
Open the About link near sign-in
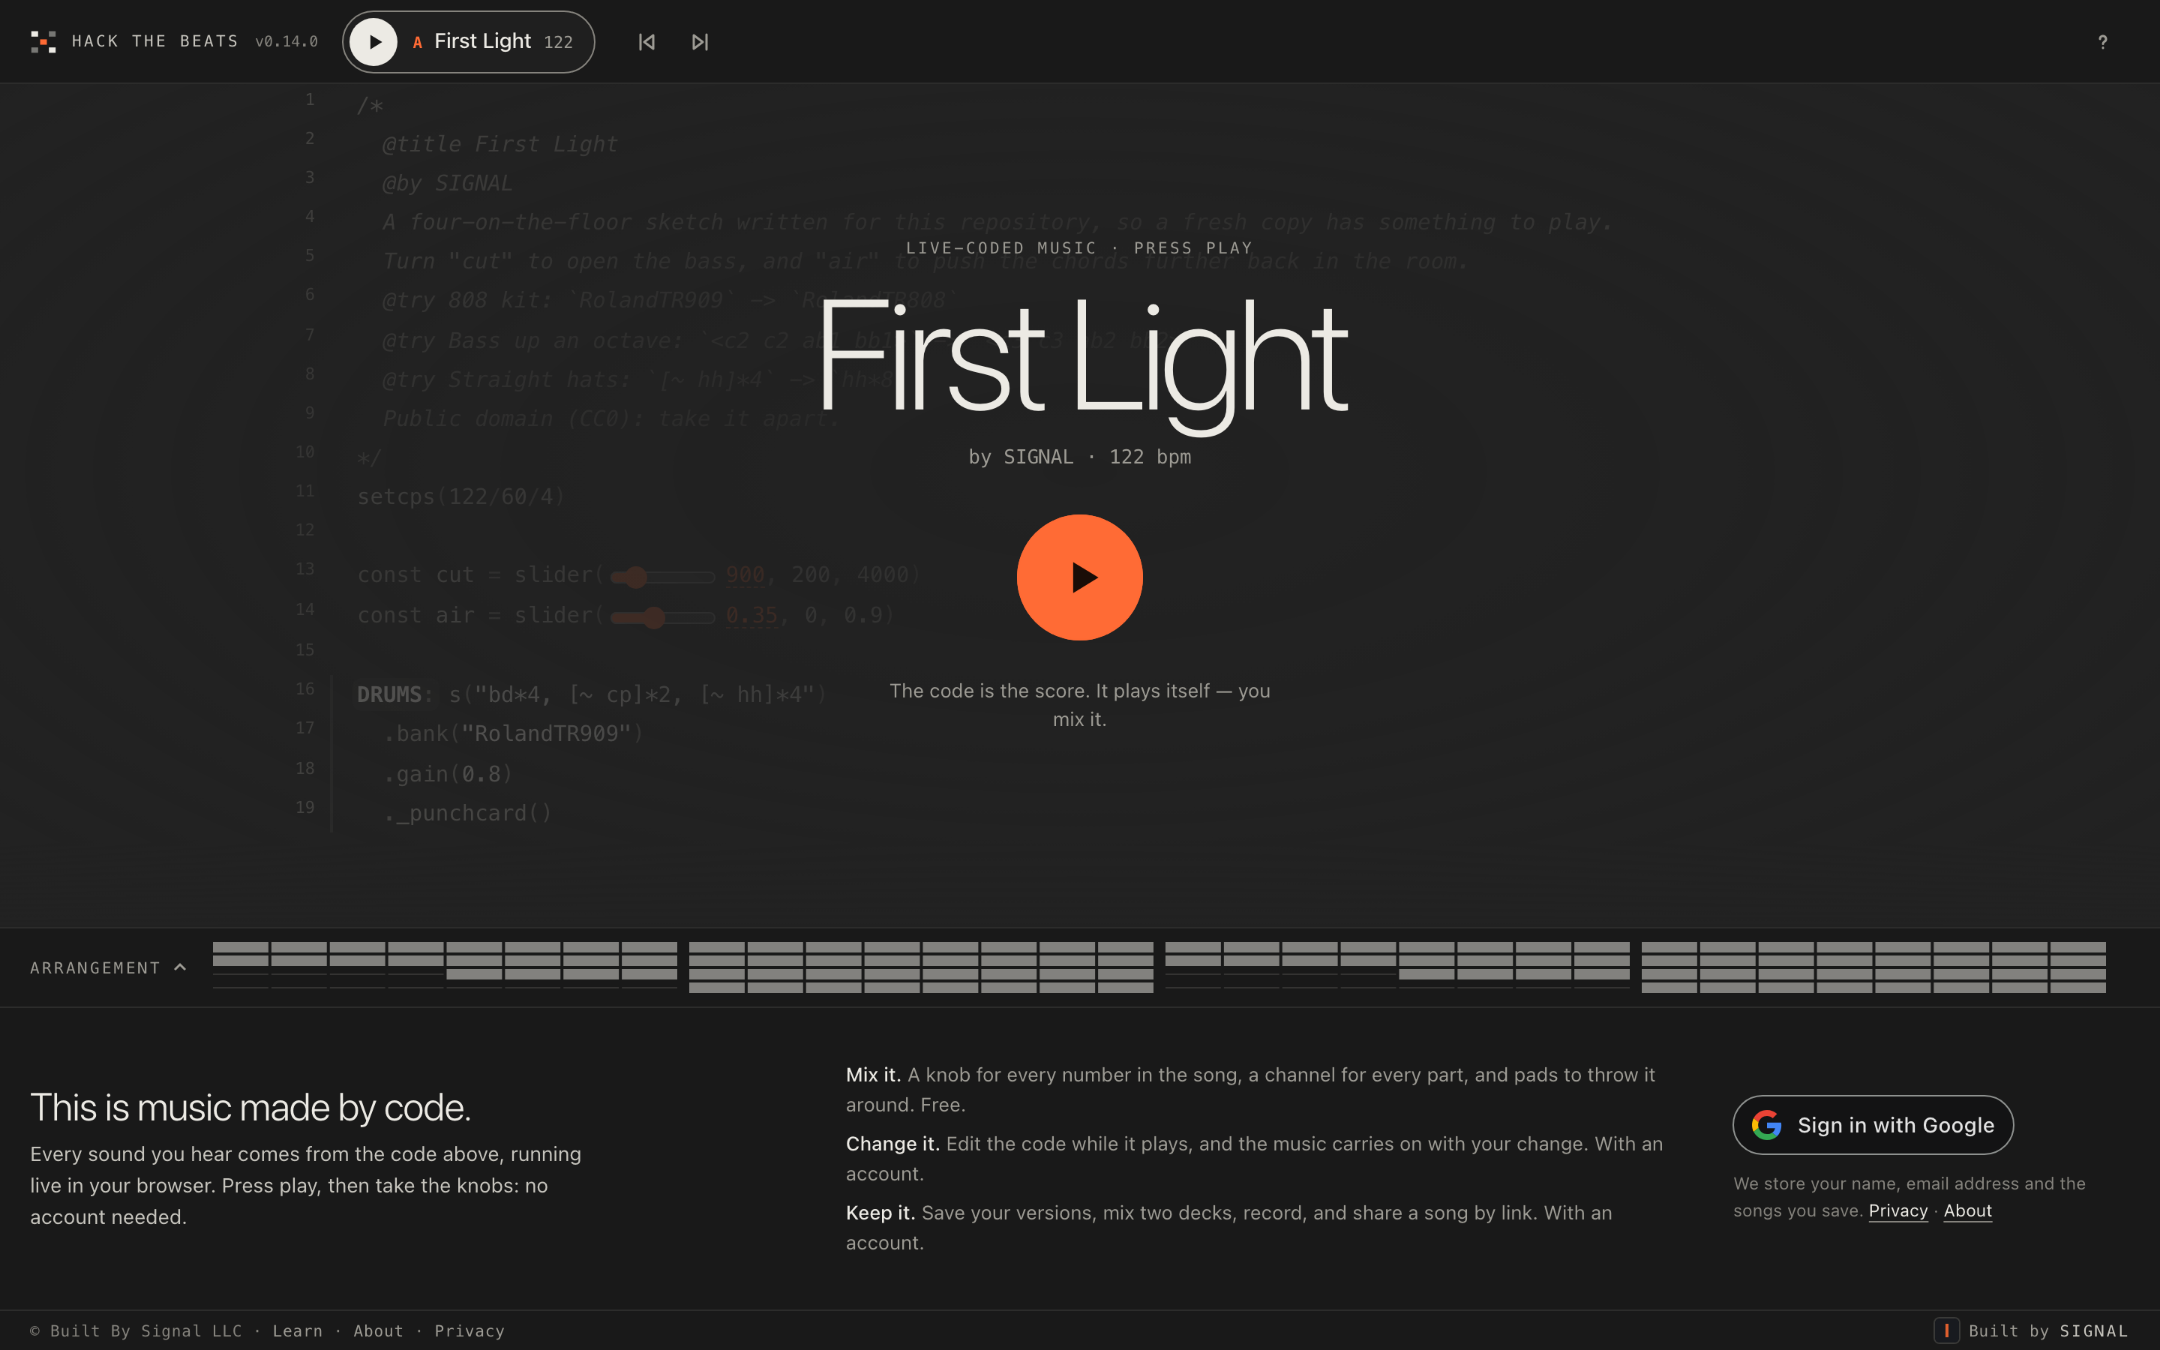[1967, 1211]
